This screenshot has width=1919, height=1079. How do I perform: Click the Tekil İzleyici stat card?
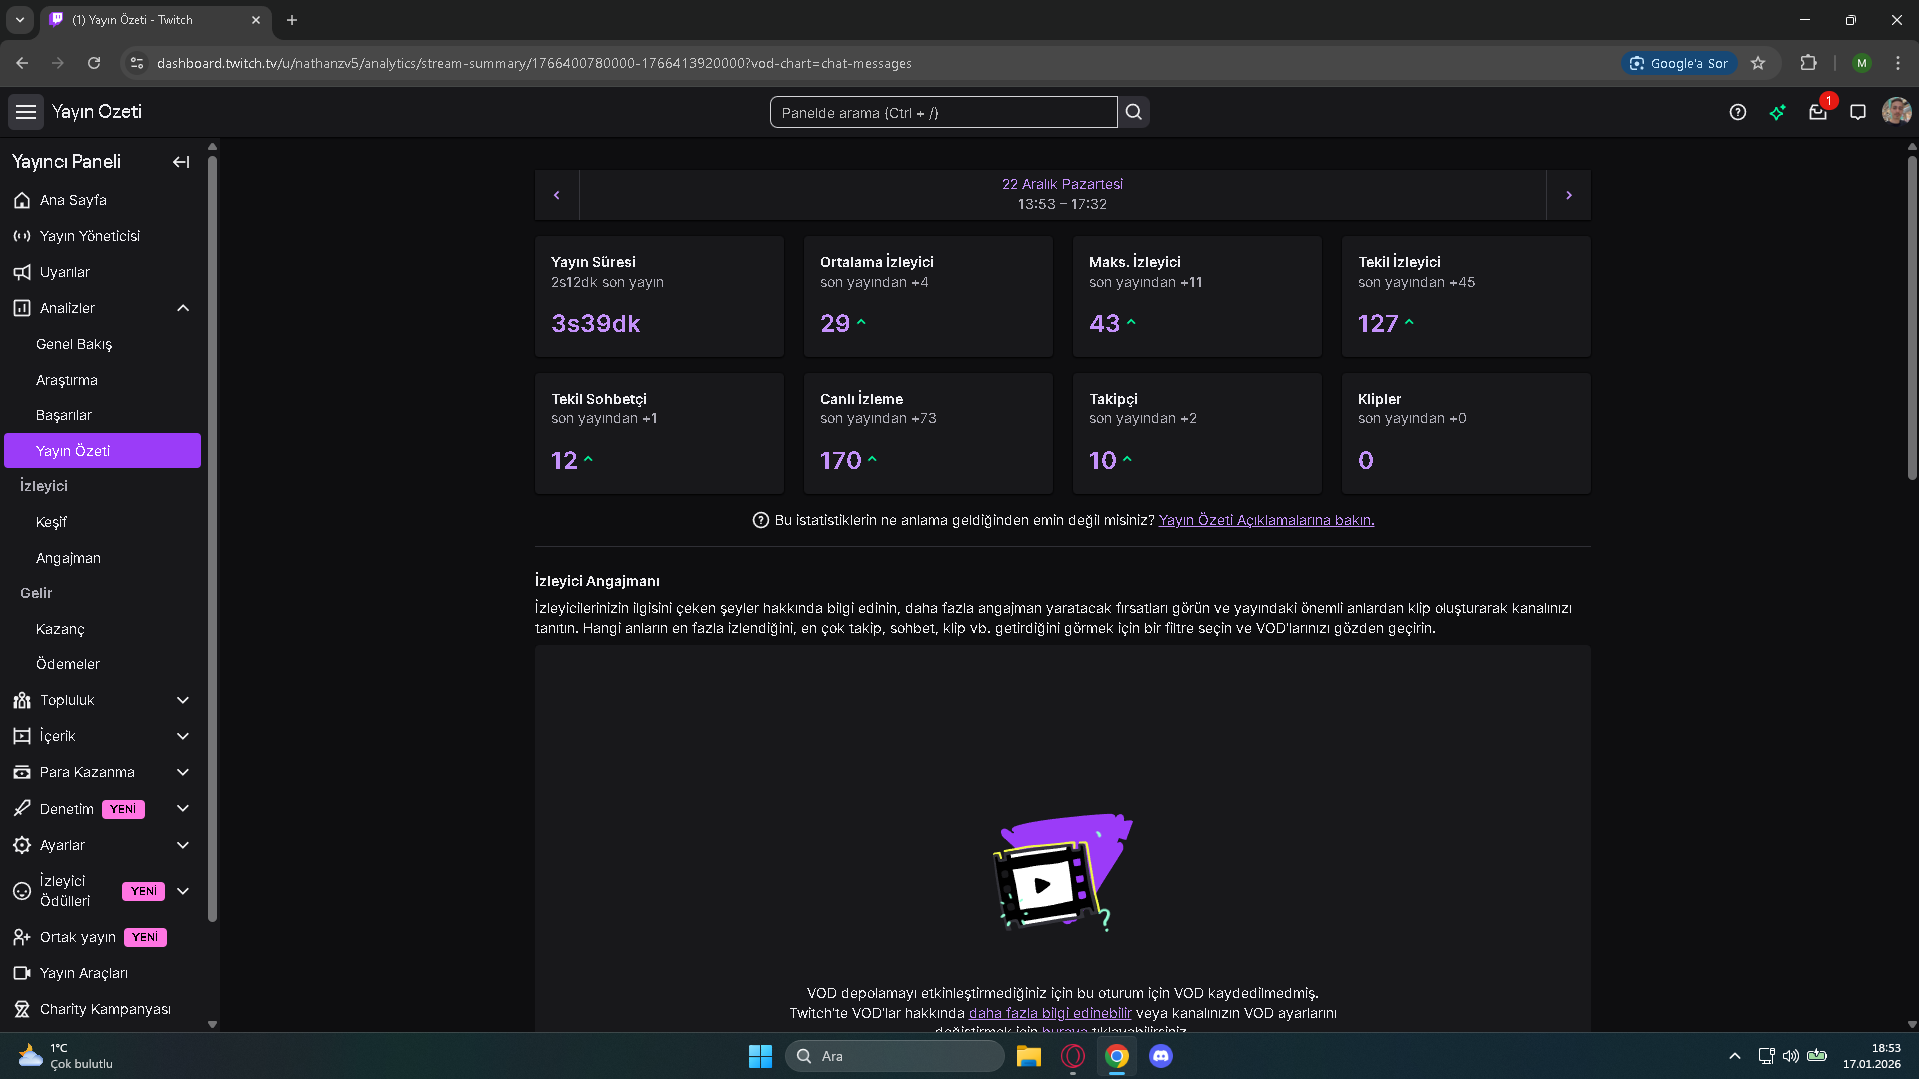1466,296
